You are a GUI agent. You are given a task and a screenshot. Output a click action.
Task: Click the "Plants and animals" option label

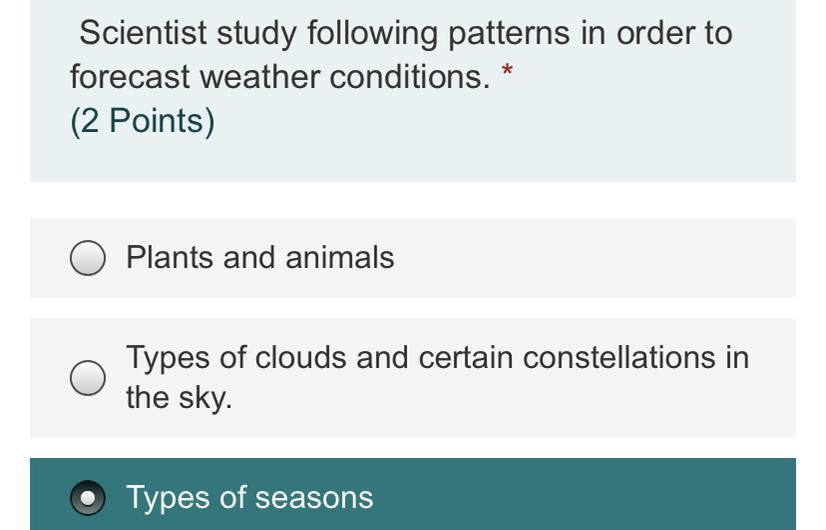pyautogui.click(x=260, y=258)
